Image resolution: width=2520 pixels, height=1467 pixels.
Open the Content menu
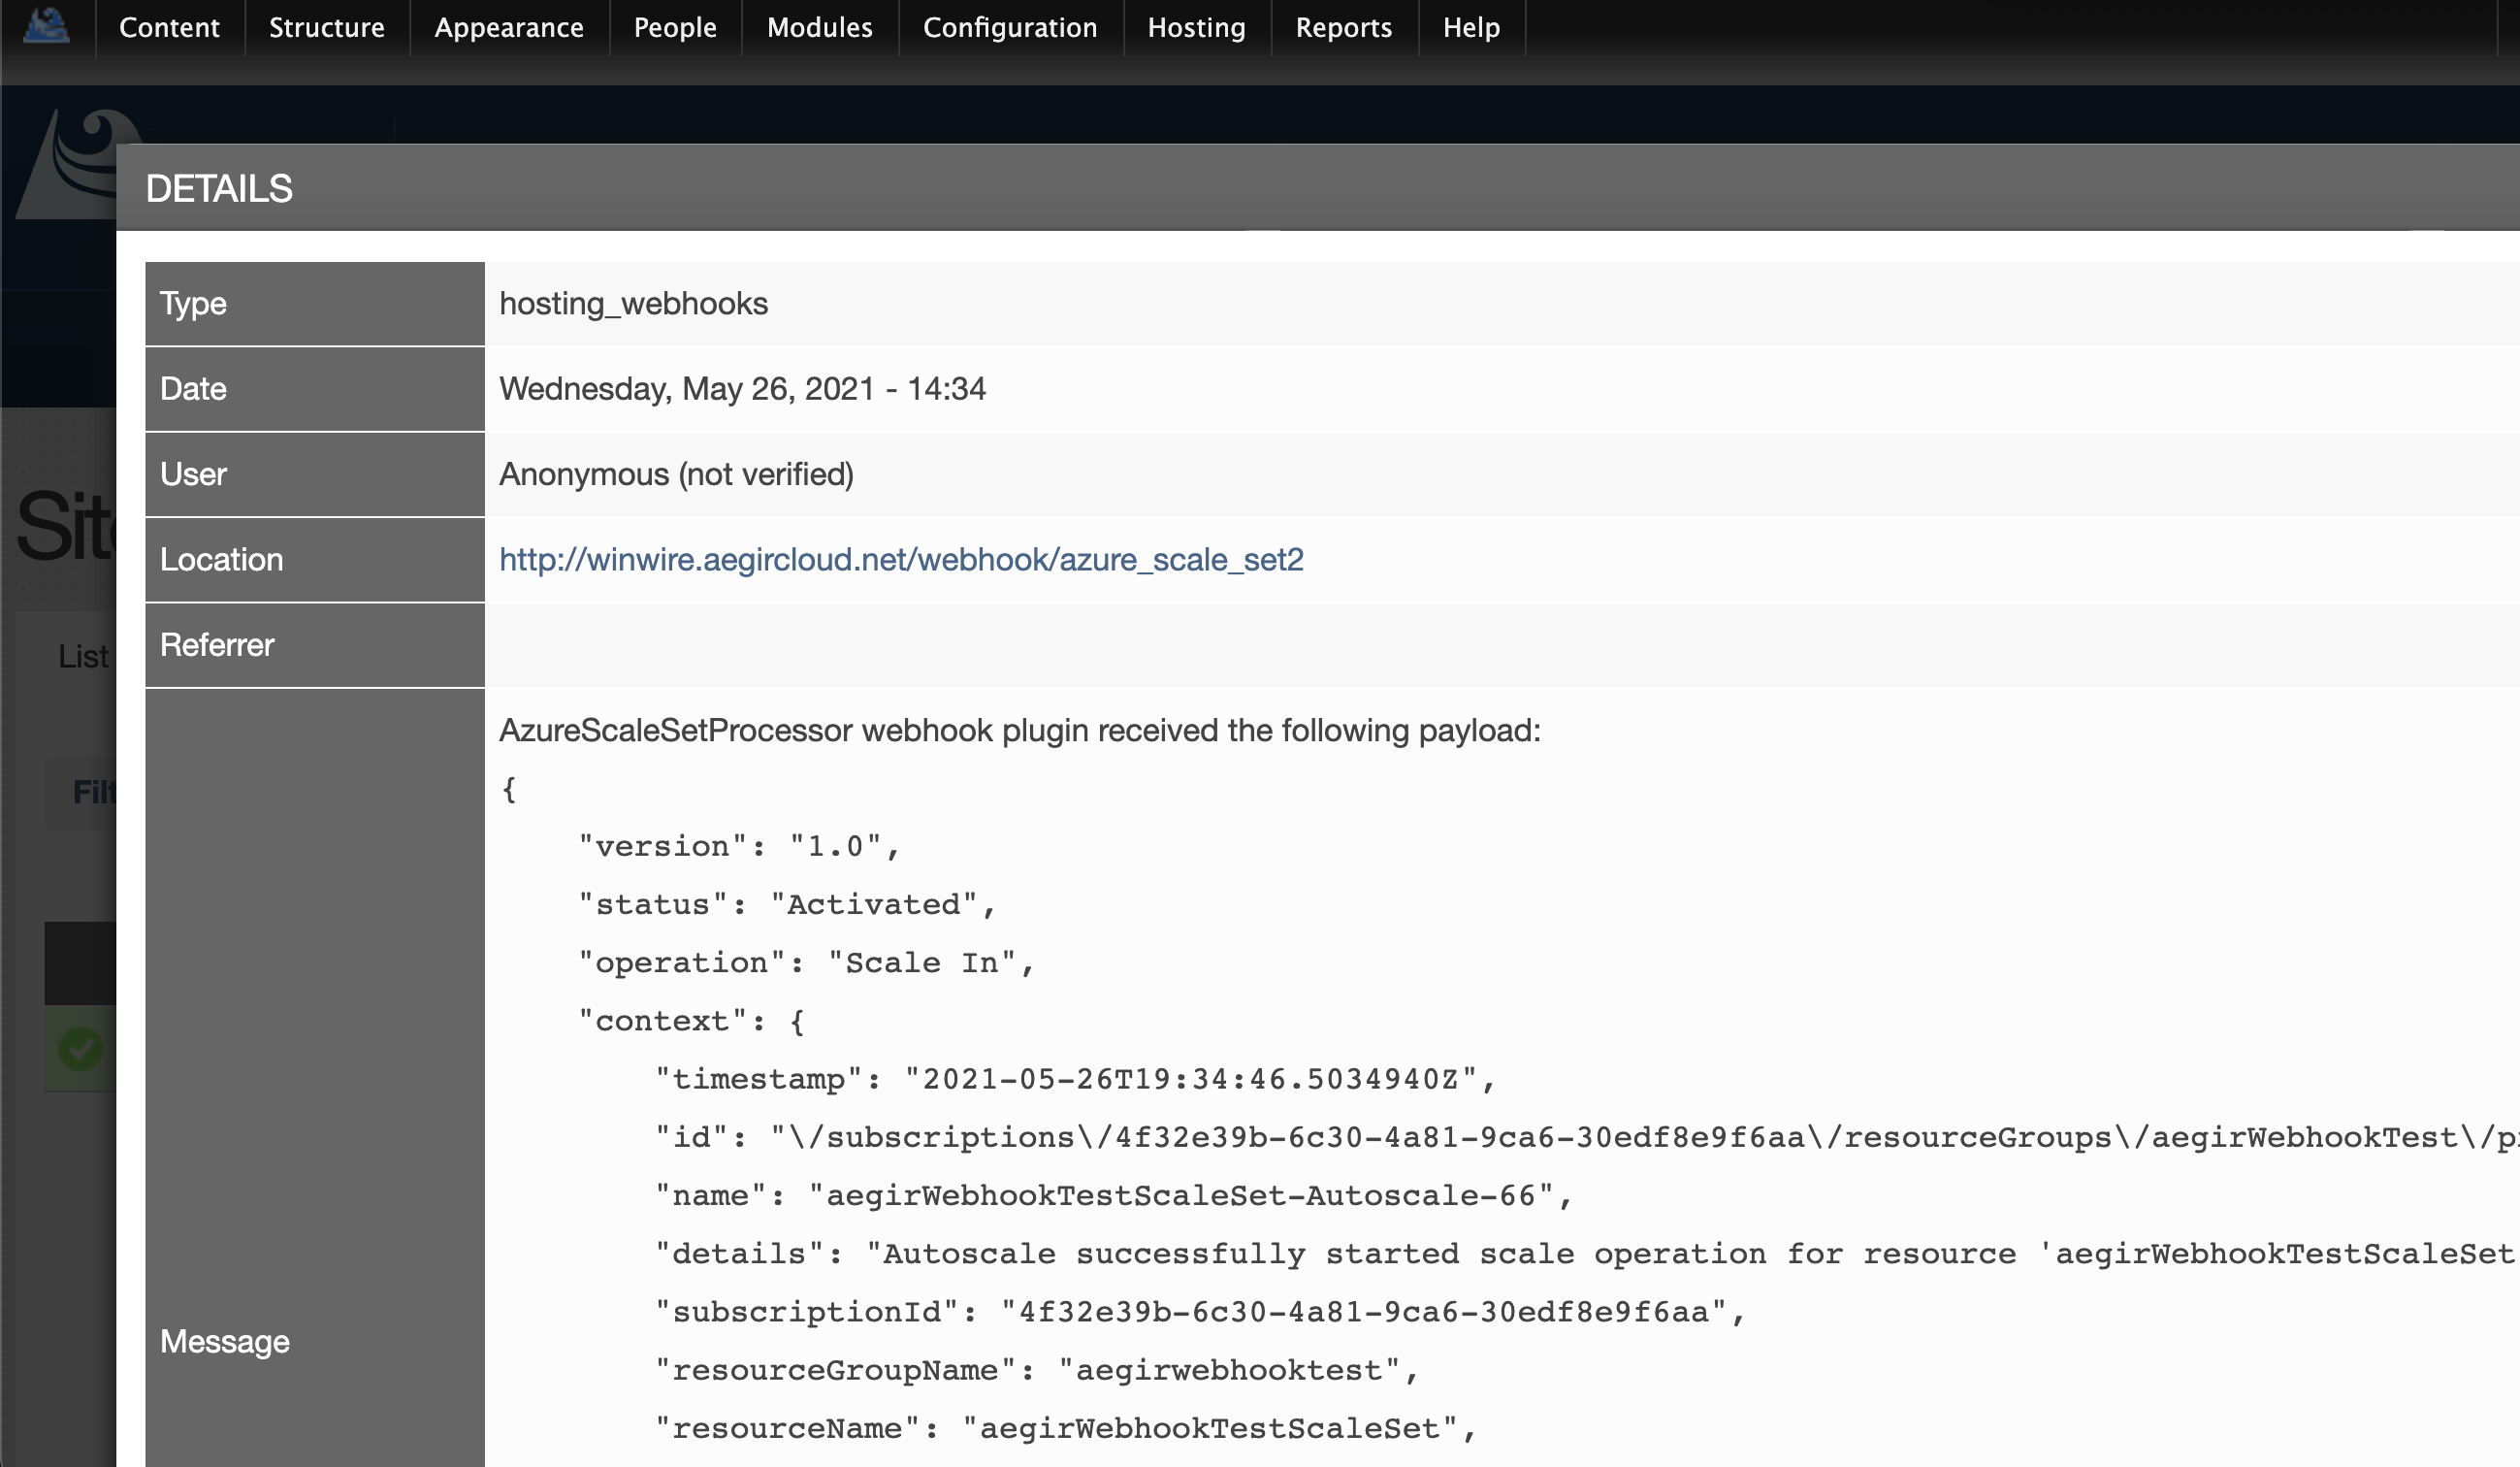click(x=170, y=28)
